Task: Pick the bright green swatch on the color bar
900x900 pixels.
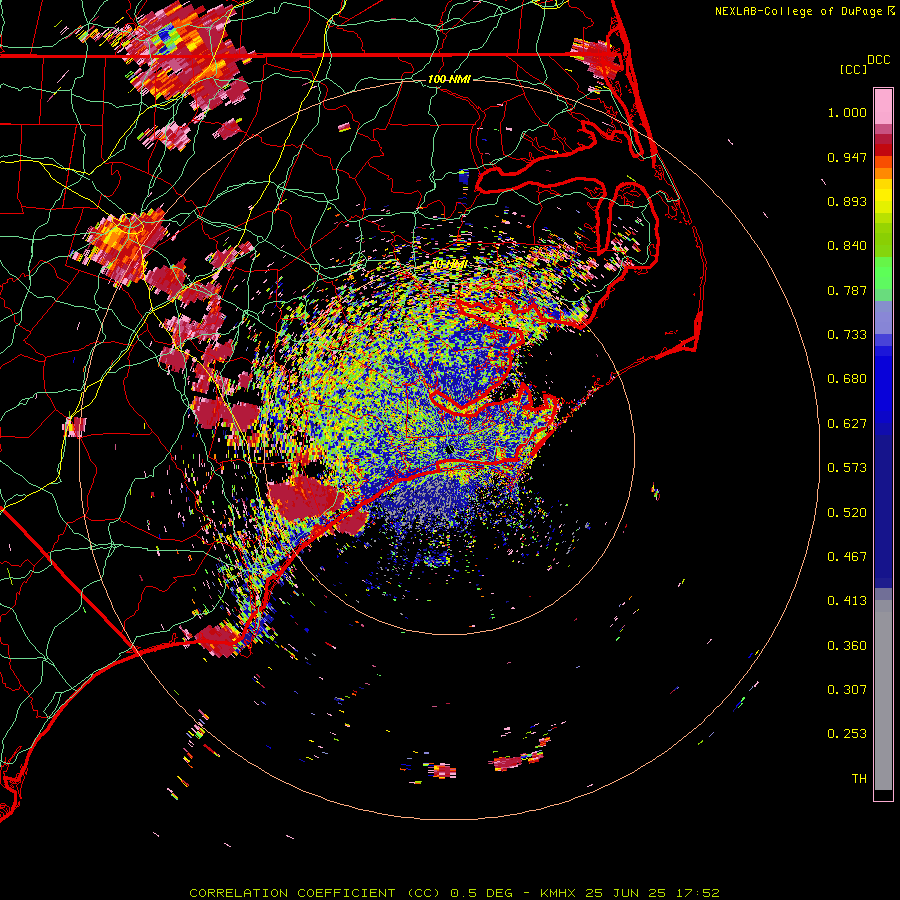Action: point(883,273)
